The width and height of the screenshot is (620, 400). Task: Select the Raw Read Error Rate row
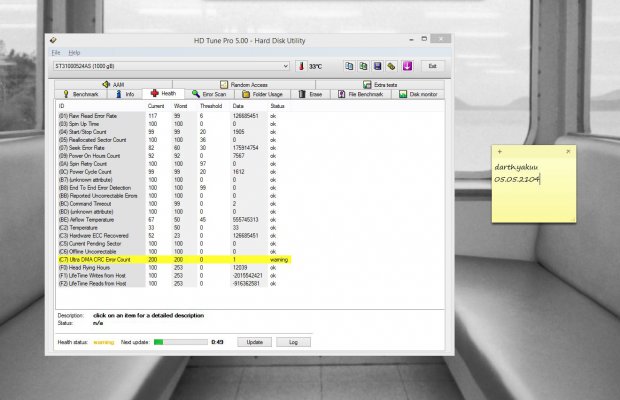tap(174, 116)
